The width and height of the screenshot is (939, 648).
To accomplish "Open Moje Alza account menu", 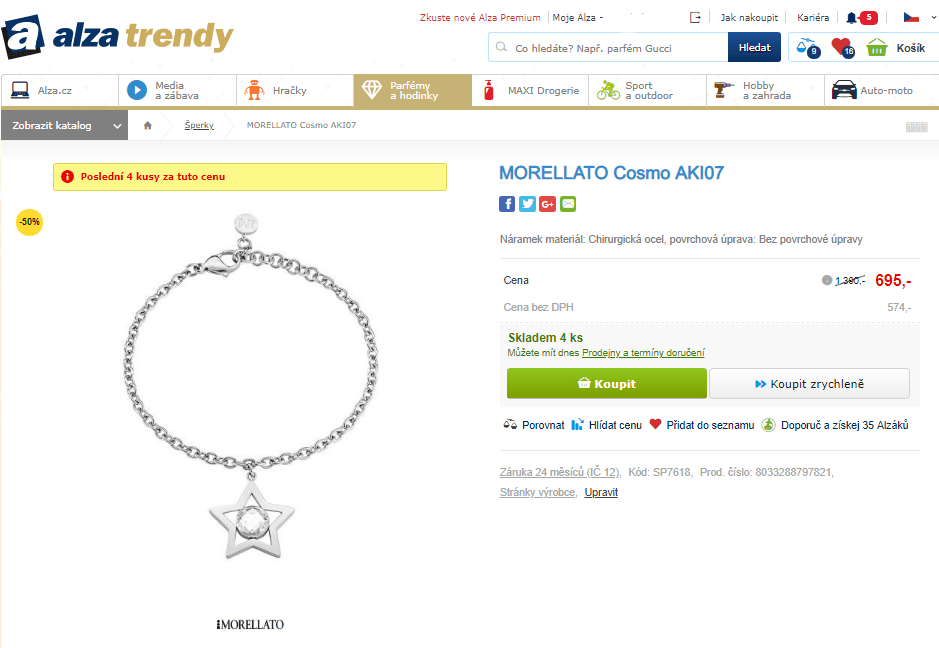I will 578,17.
